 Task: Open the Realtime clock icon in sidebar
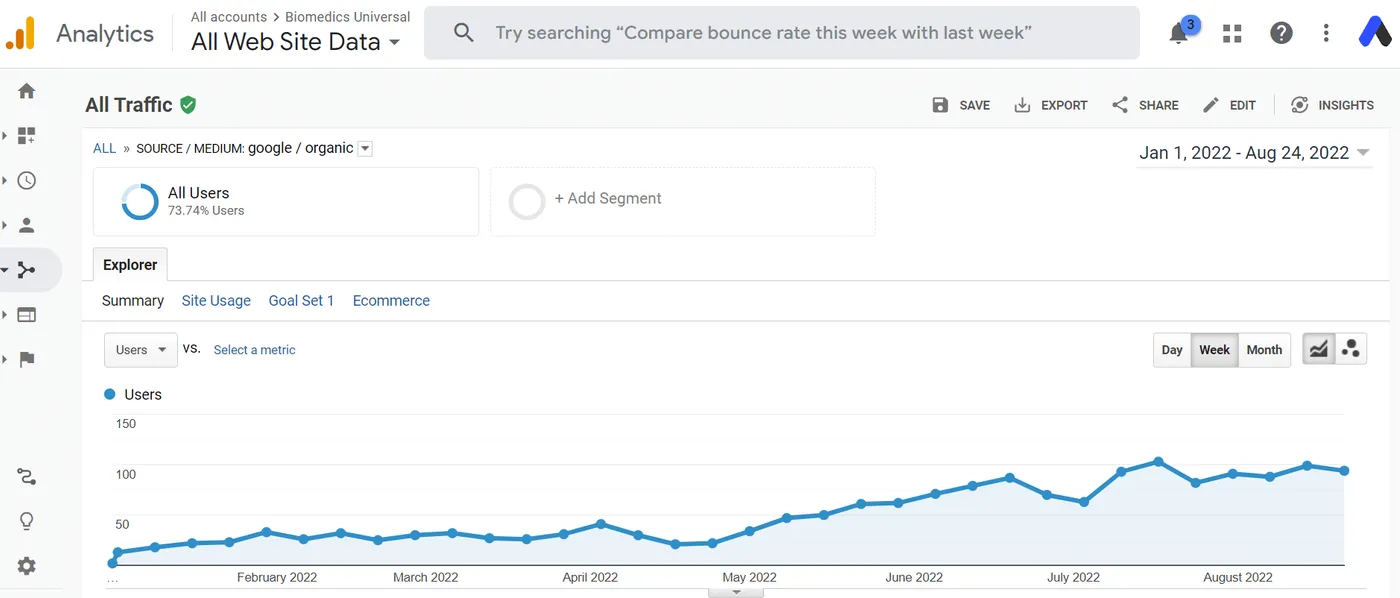(27, 180)
